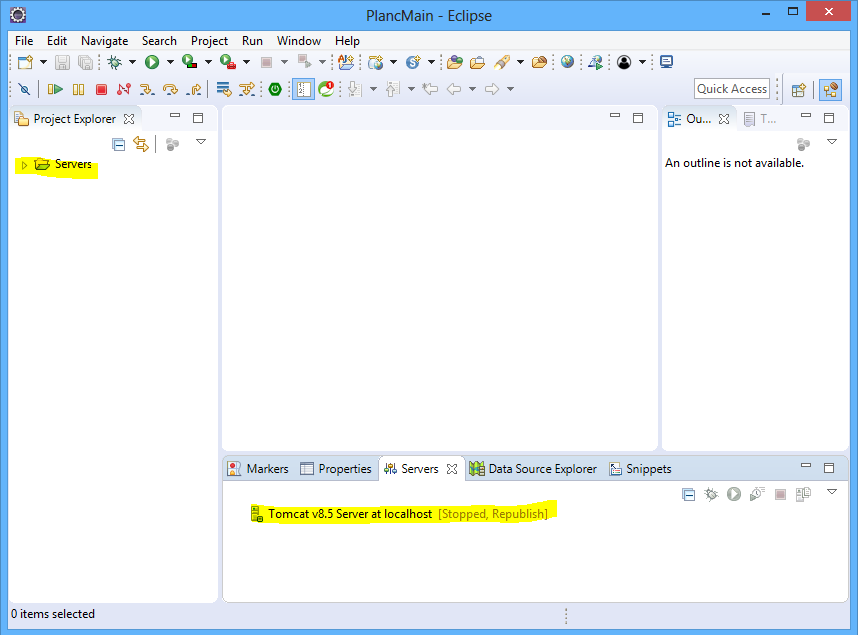This screenshot has width=858, height=635.
Task: Click the red Terminate stop icon
Action: click(101, 89)
